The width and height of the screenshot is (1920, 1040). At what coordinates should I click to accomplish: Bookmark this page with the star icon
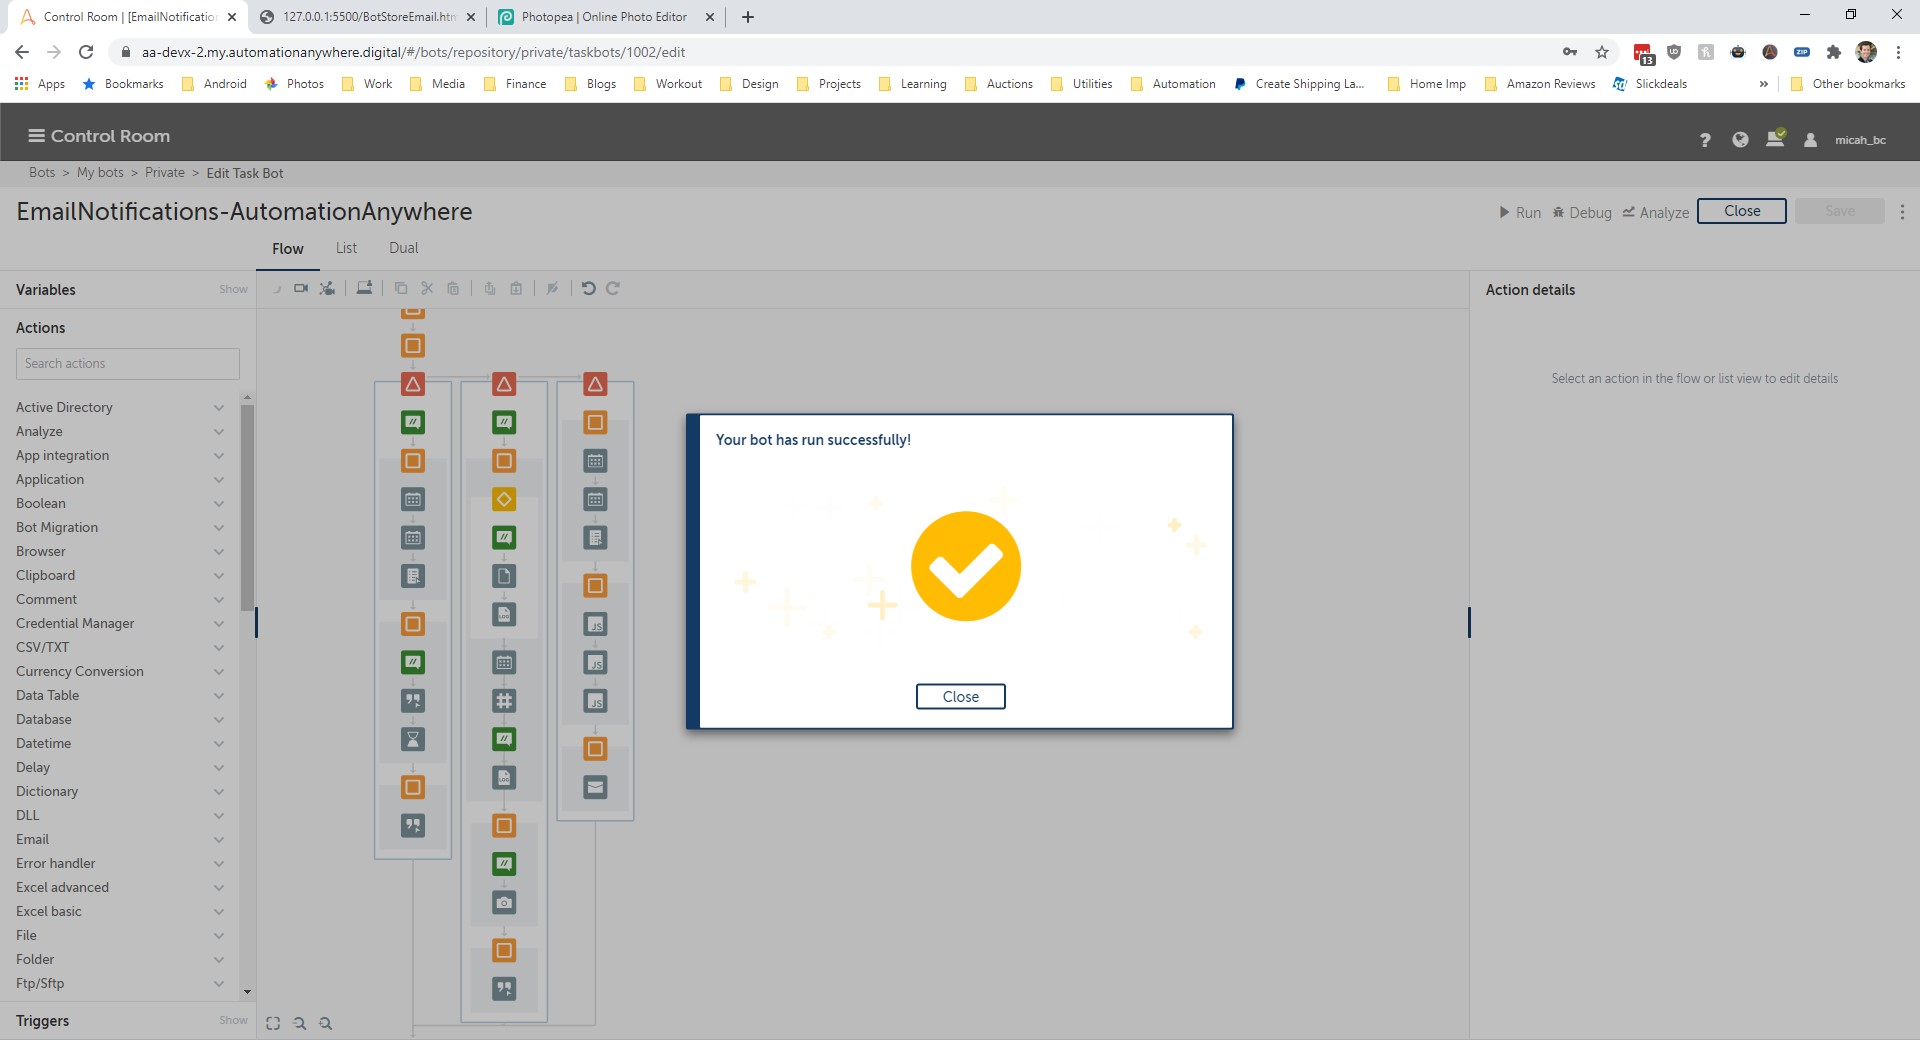coord(1602,52)
